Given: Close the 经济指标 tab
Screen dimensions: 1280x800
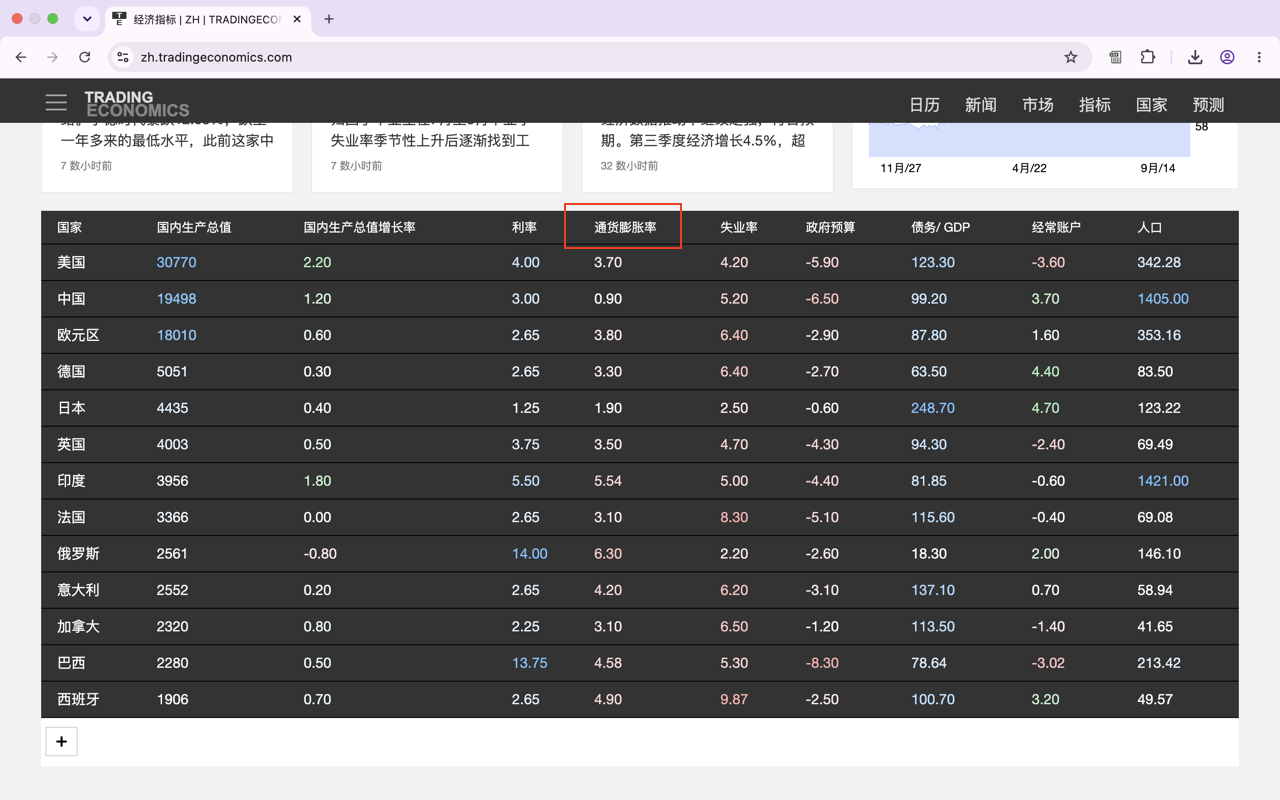Looking at the screenshot, I should click(297, 19).
